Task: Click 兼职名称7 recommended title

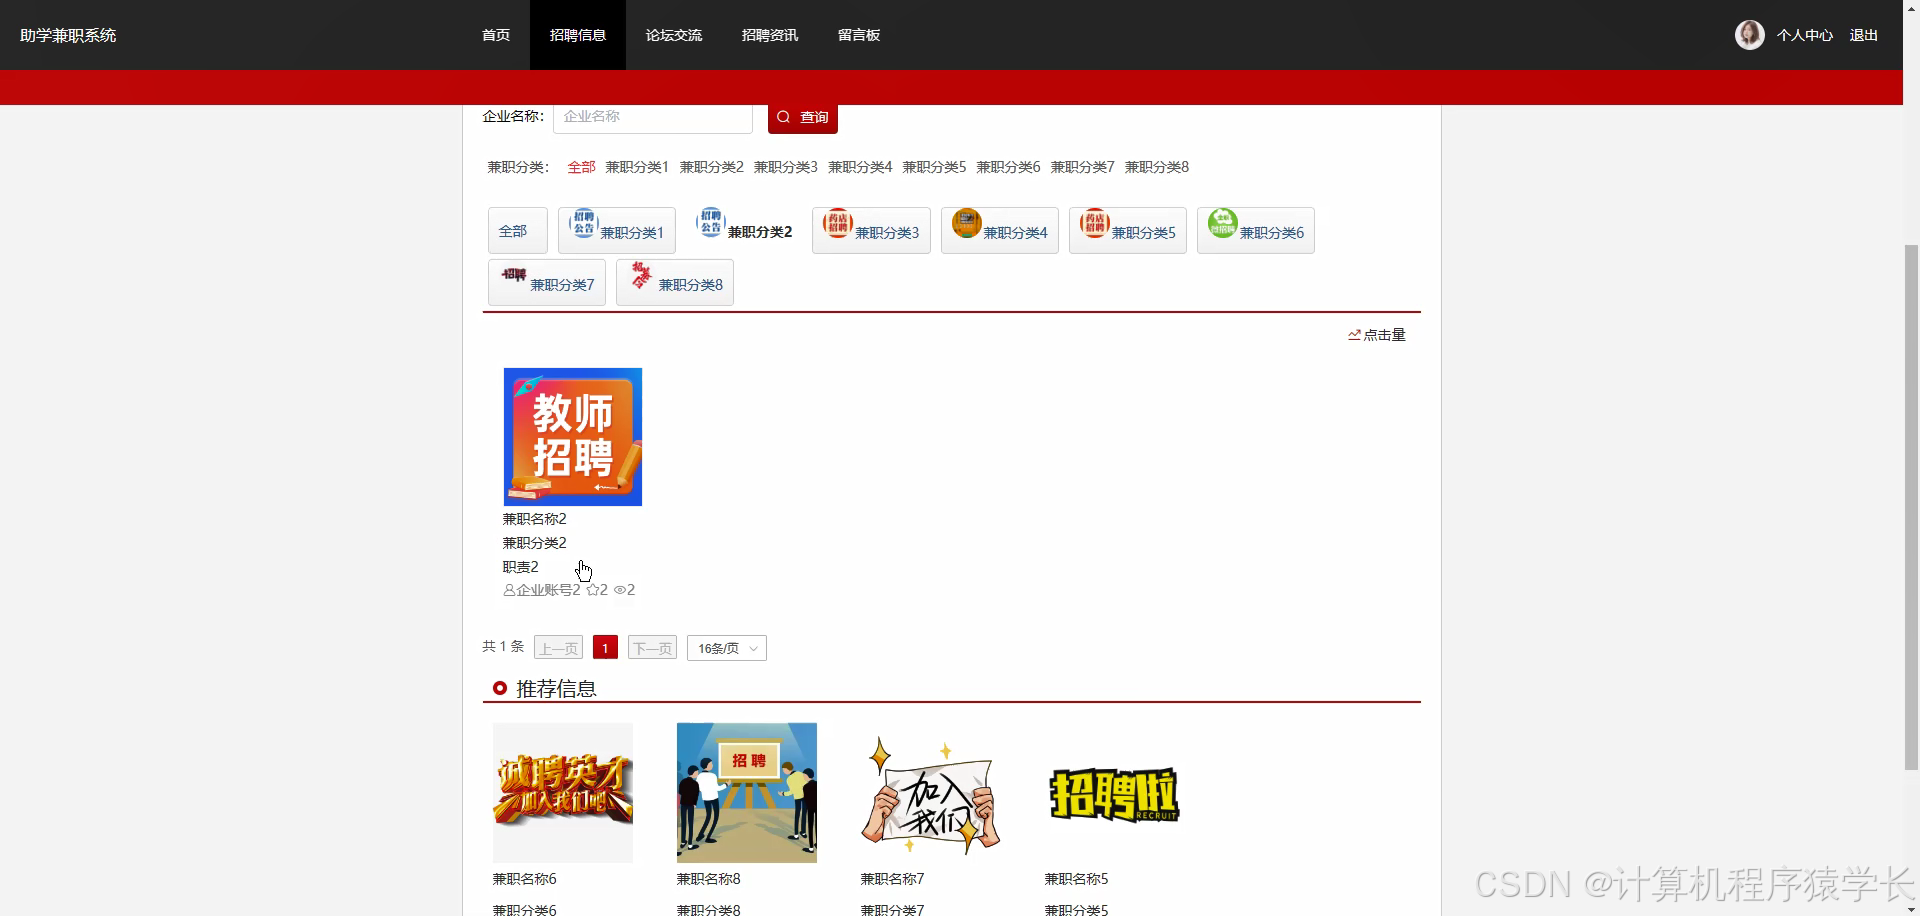Action: tap(892, 879)
